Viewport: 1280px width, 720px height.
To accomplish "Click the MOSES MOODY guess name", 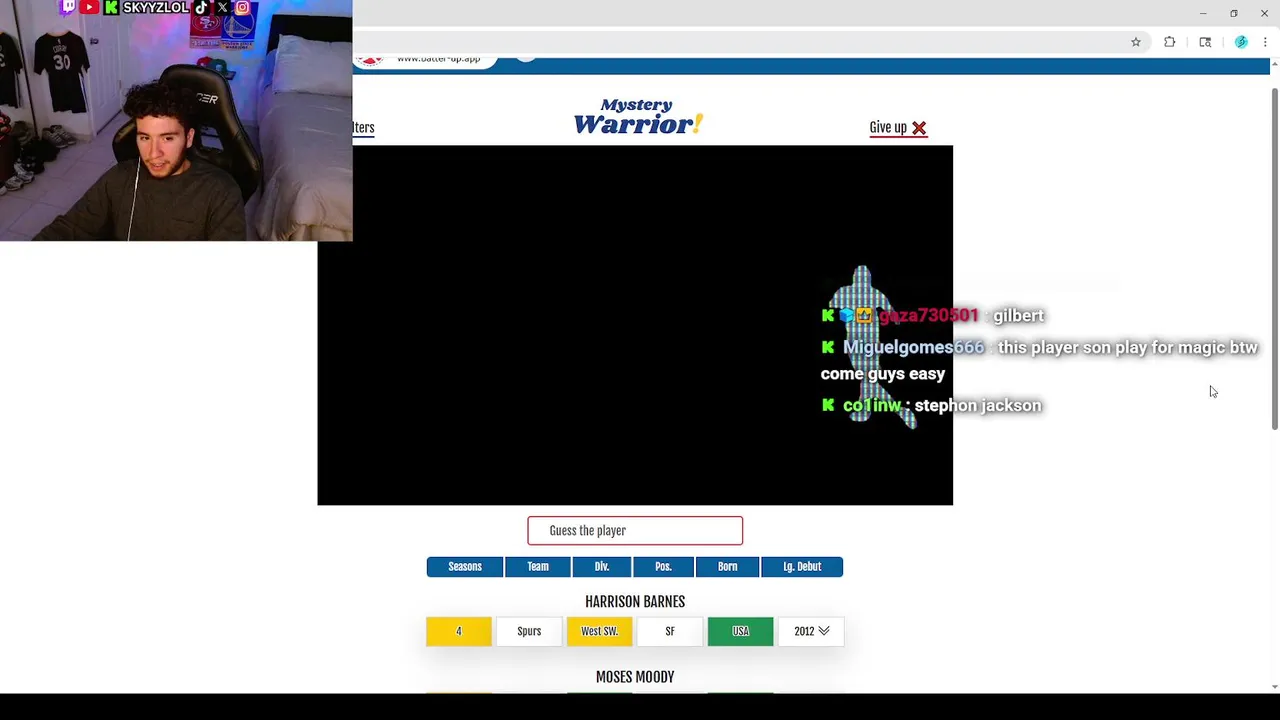I will (635, 677).
